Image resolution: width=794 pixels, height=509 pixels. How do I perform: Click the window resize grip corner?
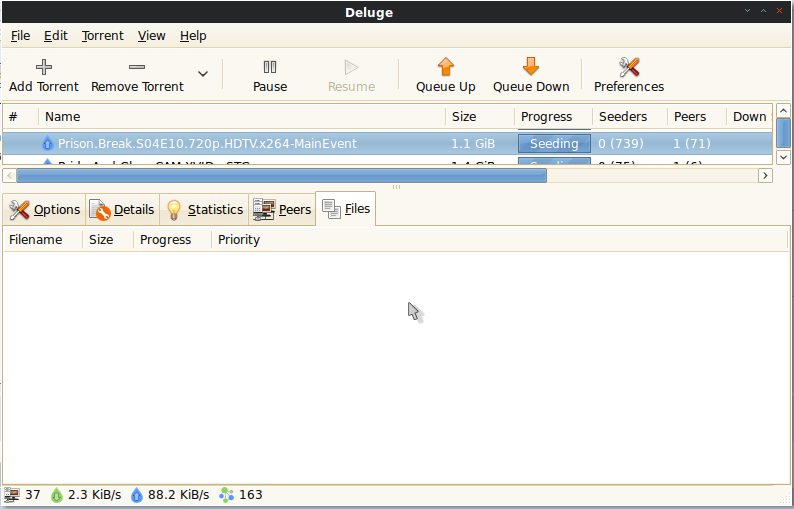click(785, 500)
